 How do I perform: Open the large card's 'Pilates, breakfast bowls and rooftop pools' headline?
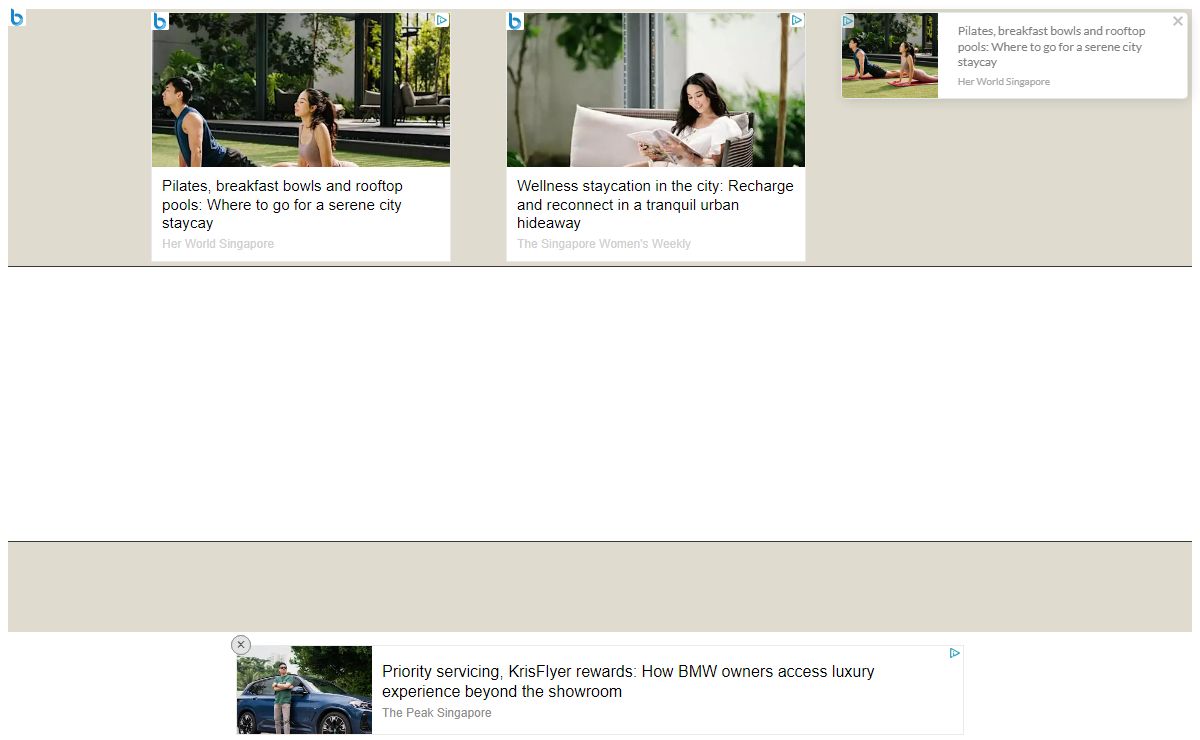point(282,205)
